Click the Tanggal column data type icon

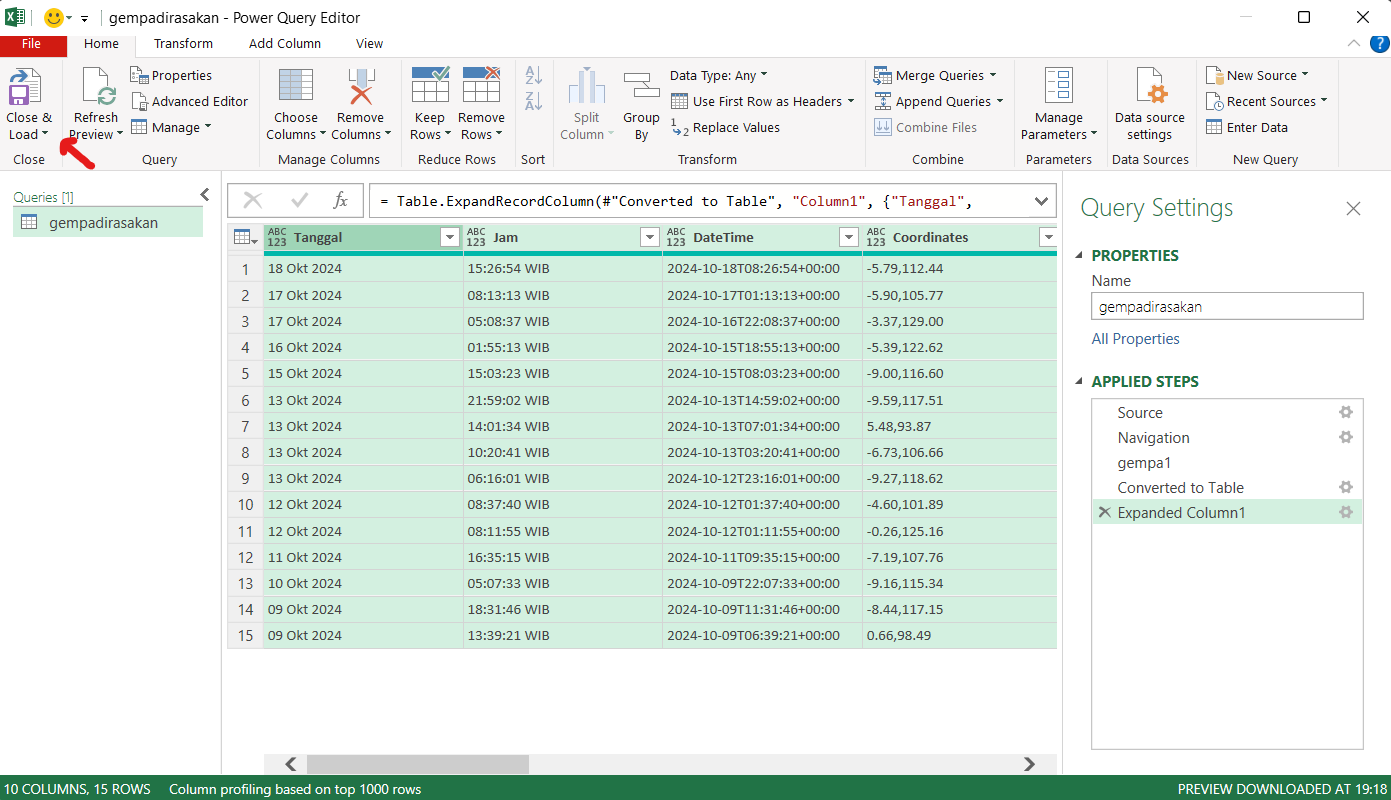[277, 237]
